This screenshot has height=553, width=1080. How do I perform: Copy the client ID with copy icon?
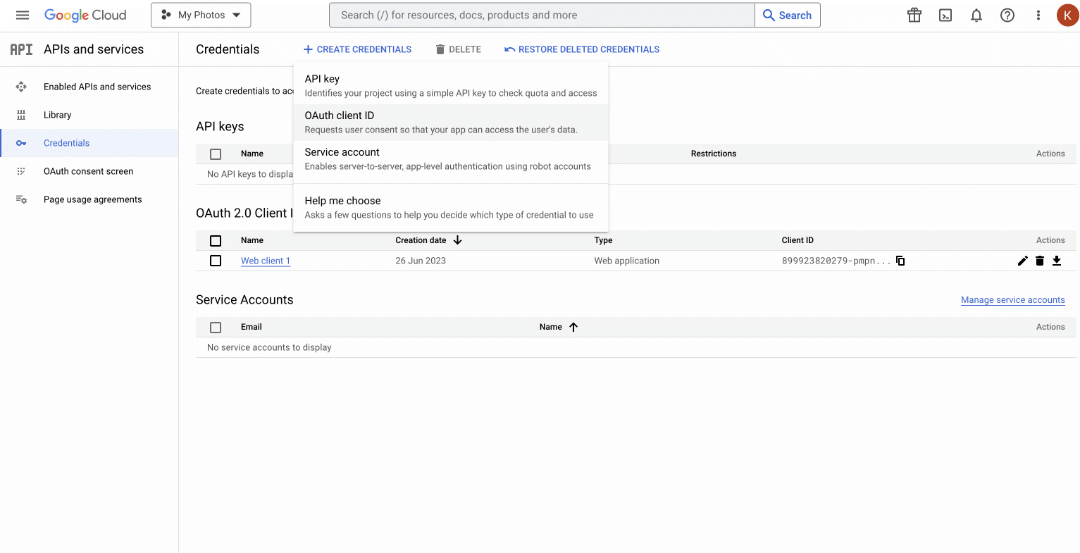[x=900, y=261]
